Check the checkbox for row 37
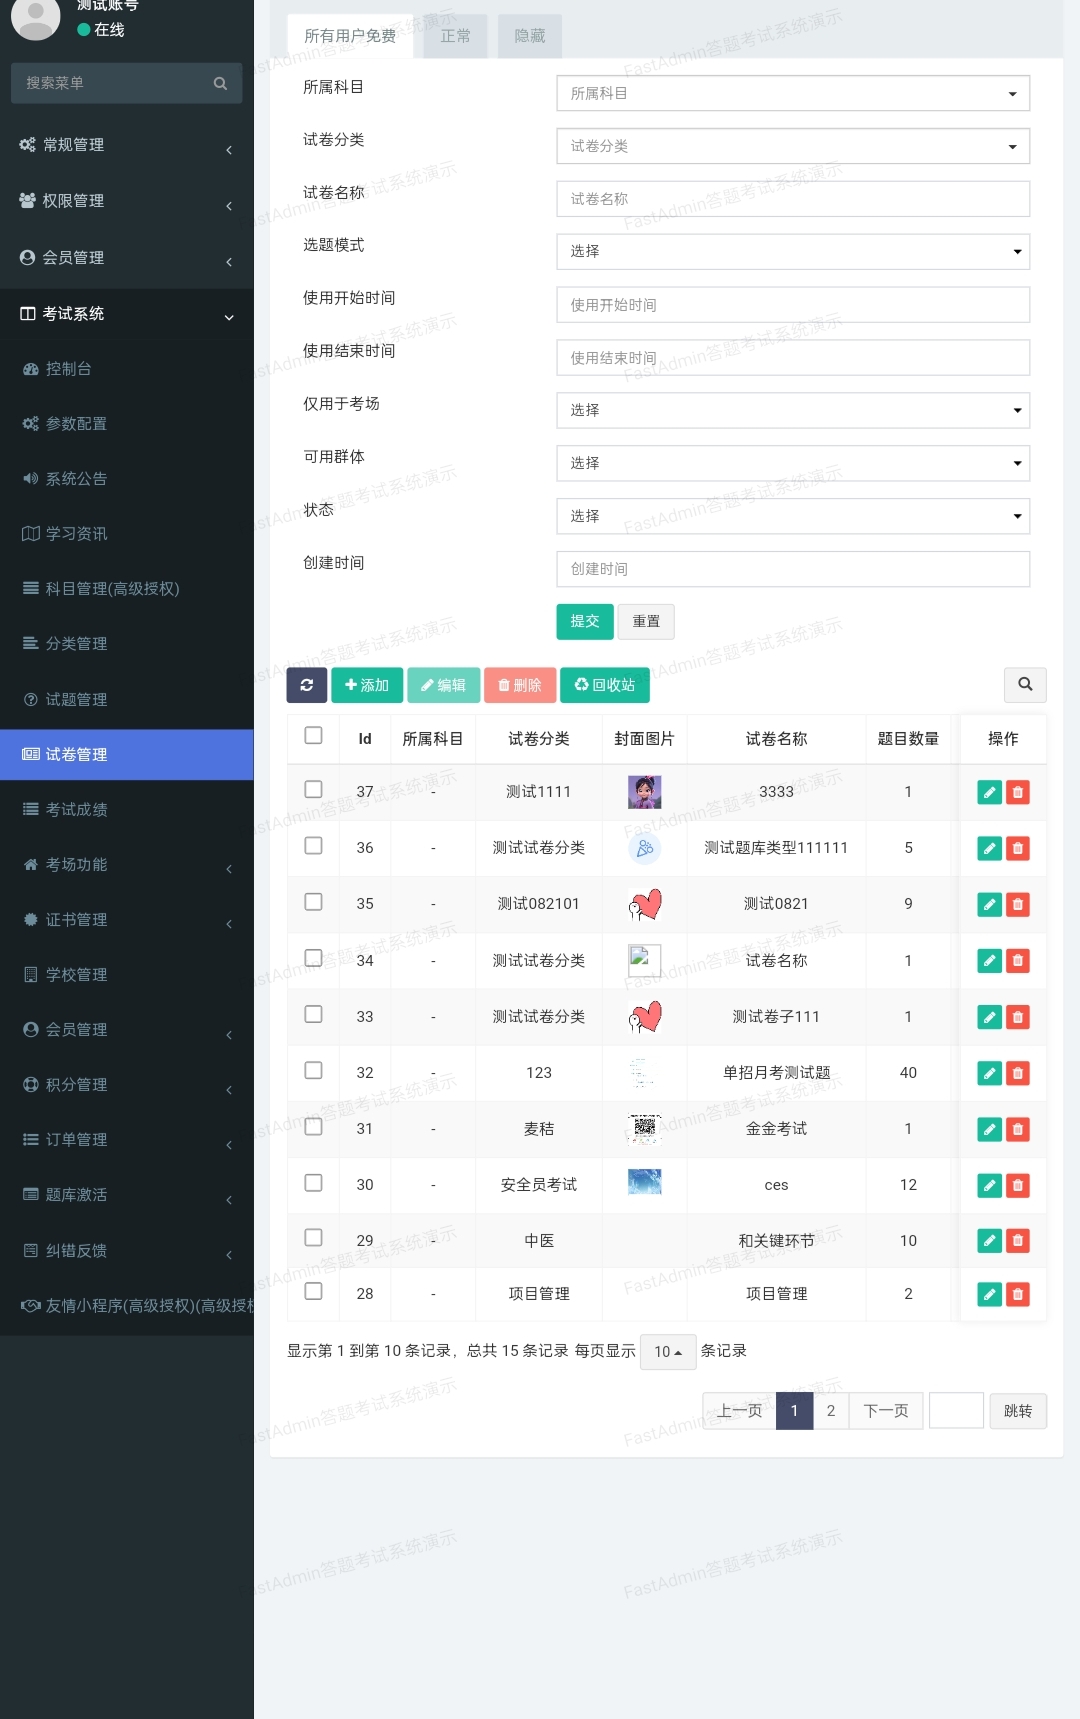Viewport: 1080px width, 1719px height. (x=313, y=789)
